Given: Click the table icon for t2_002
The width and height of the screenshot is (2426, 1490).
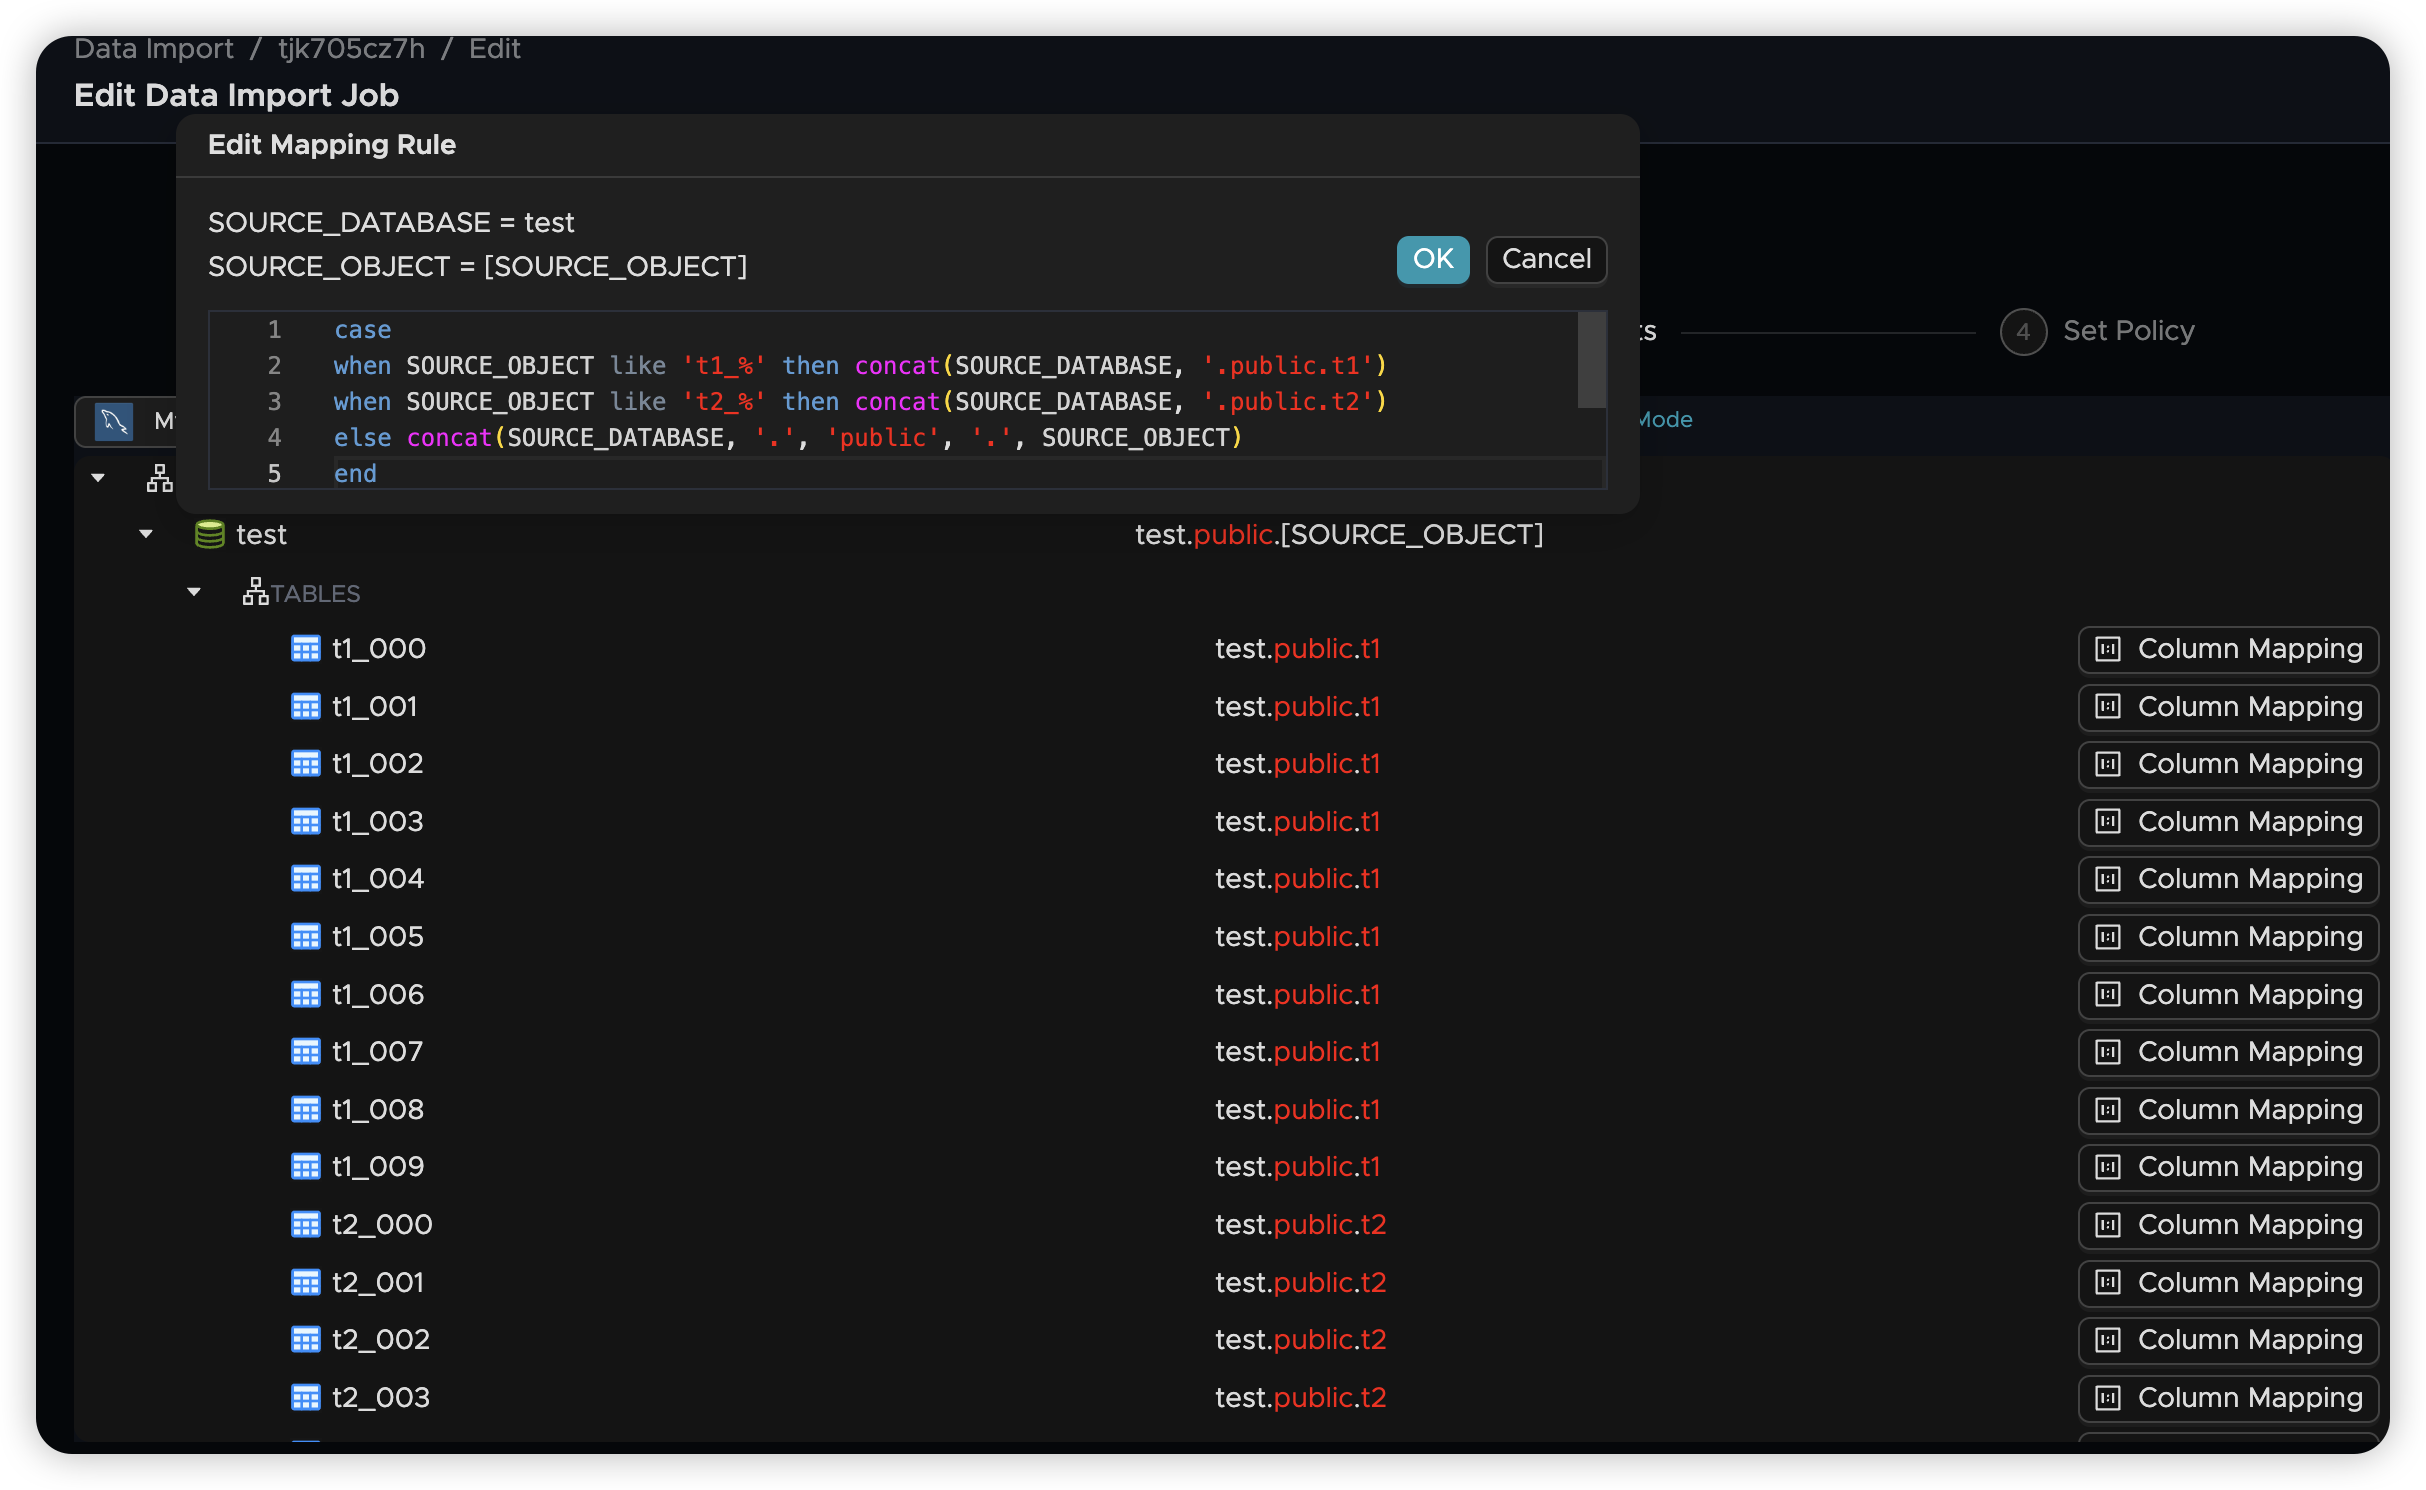Looking at the screenshot, I should point(305,1340).
